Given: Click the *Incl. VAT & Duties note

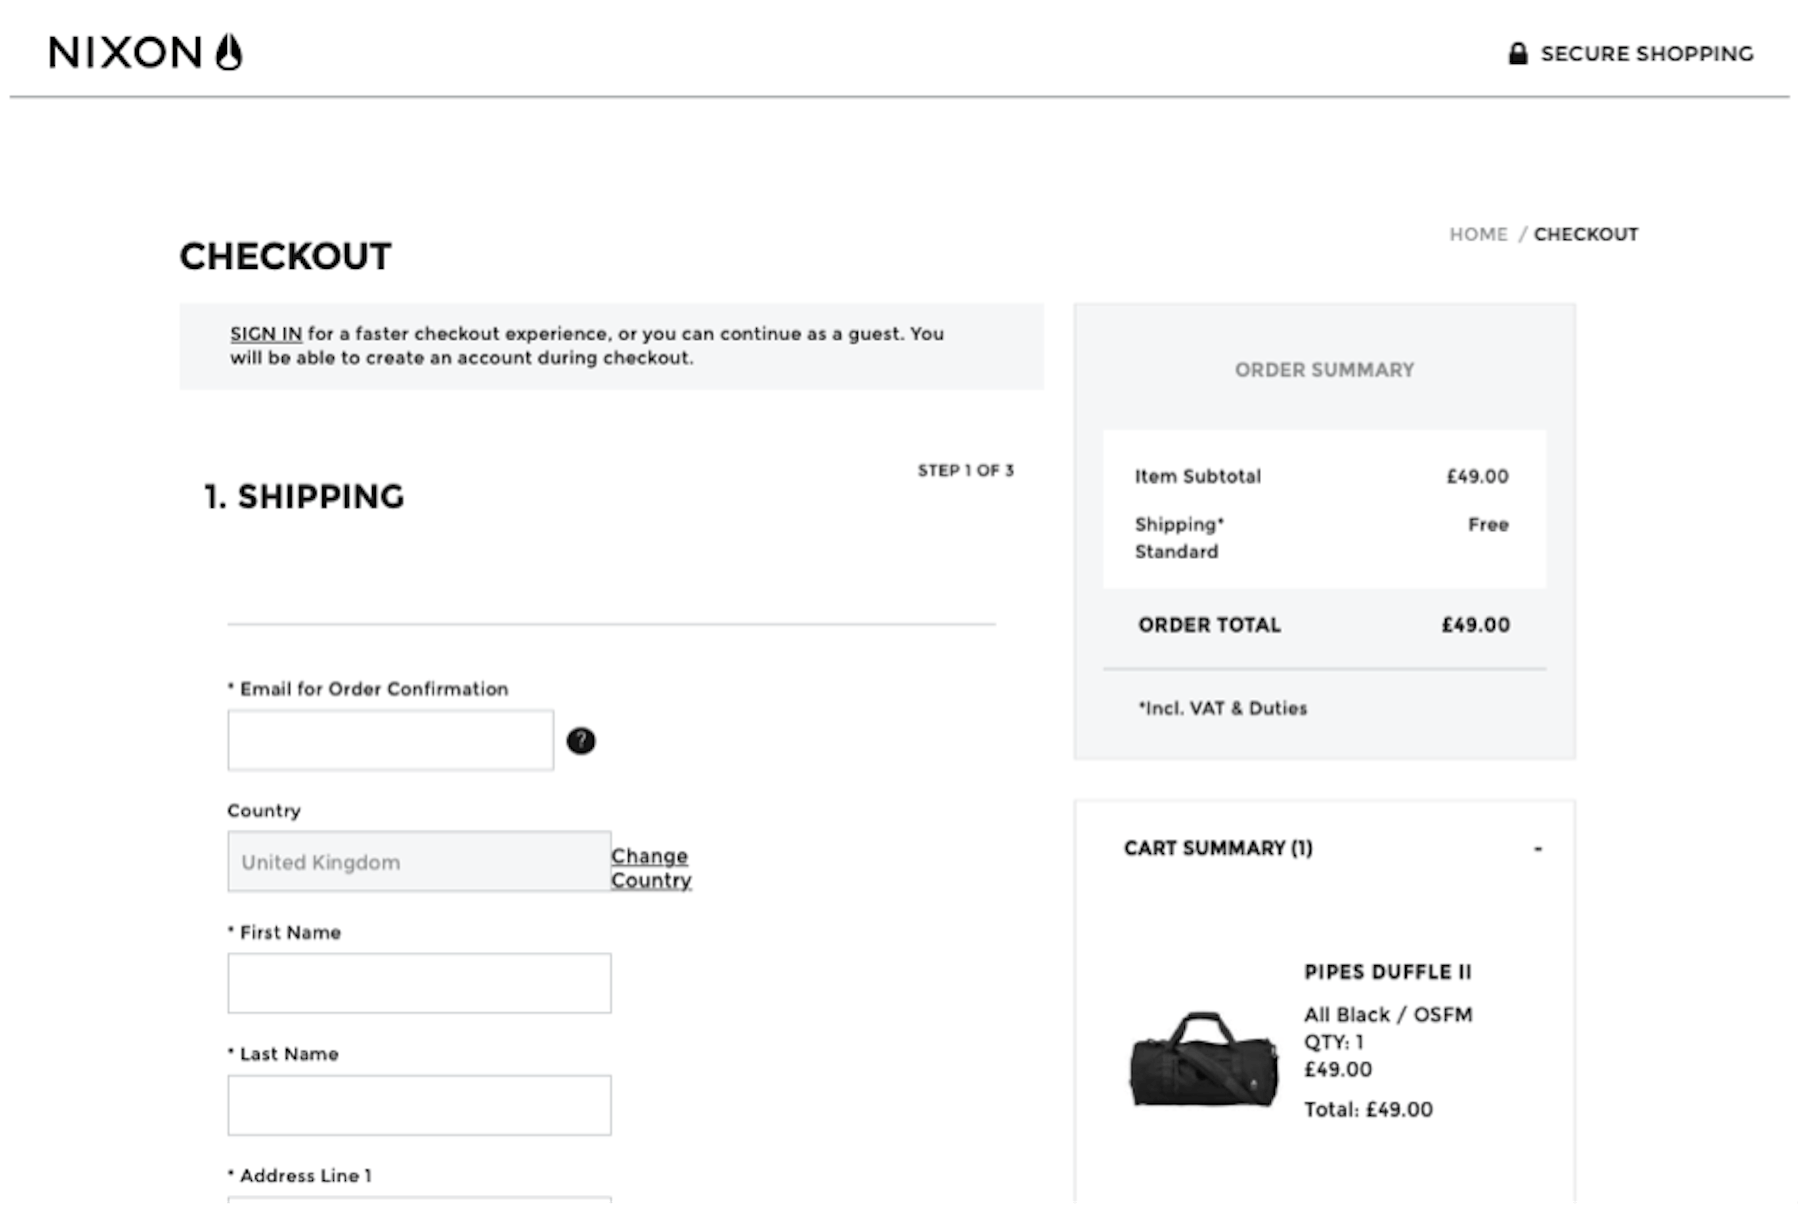Looking at the screenshot, I should coord(1223,708).
